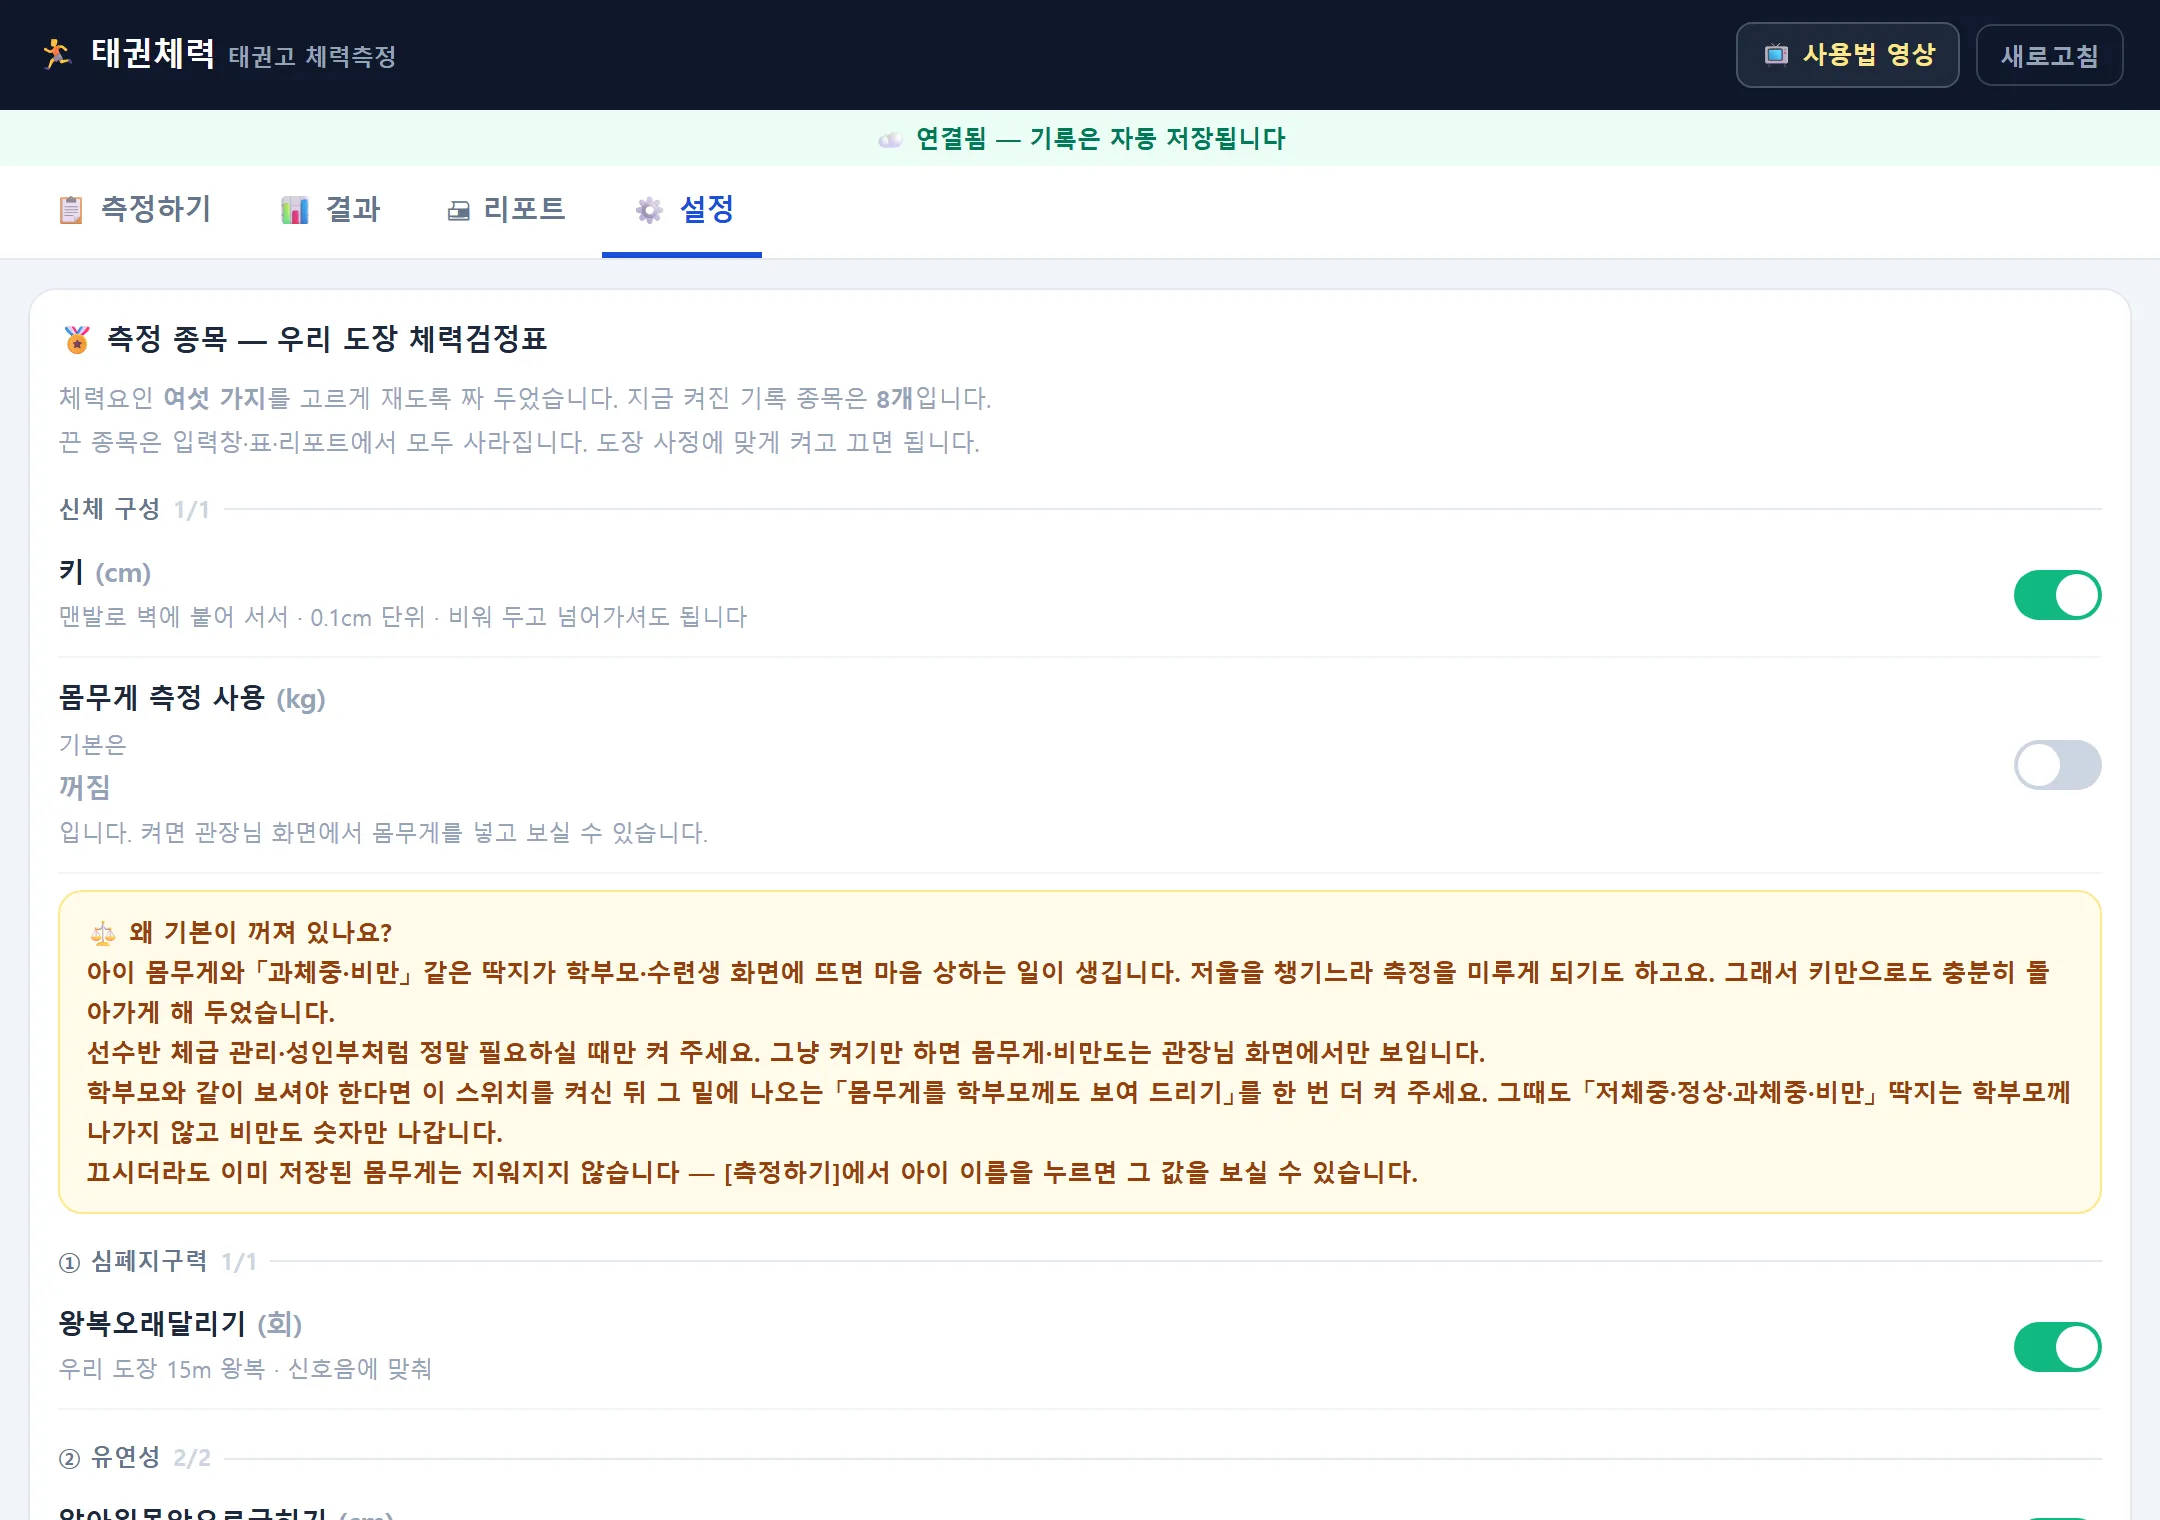Disable the 왕복오래달리기 toggle

point(2057,1347)
